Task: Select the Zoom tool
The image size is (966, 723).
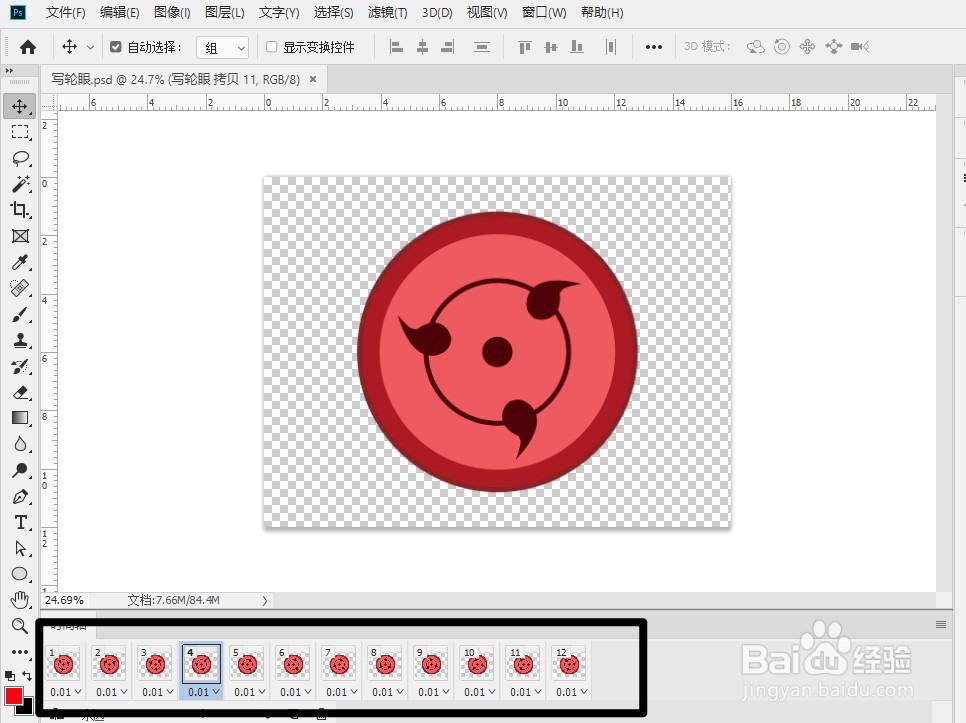Action: [20, 626]
